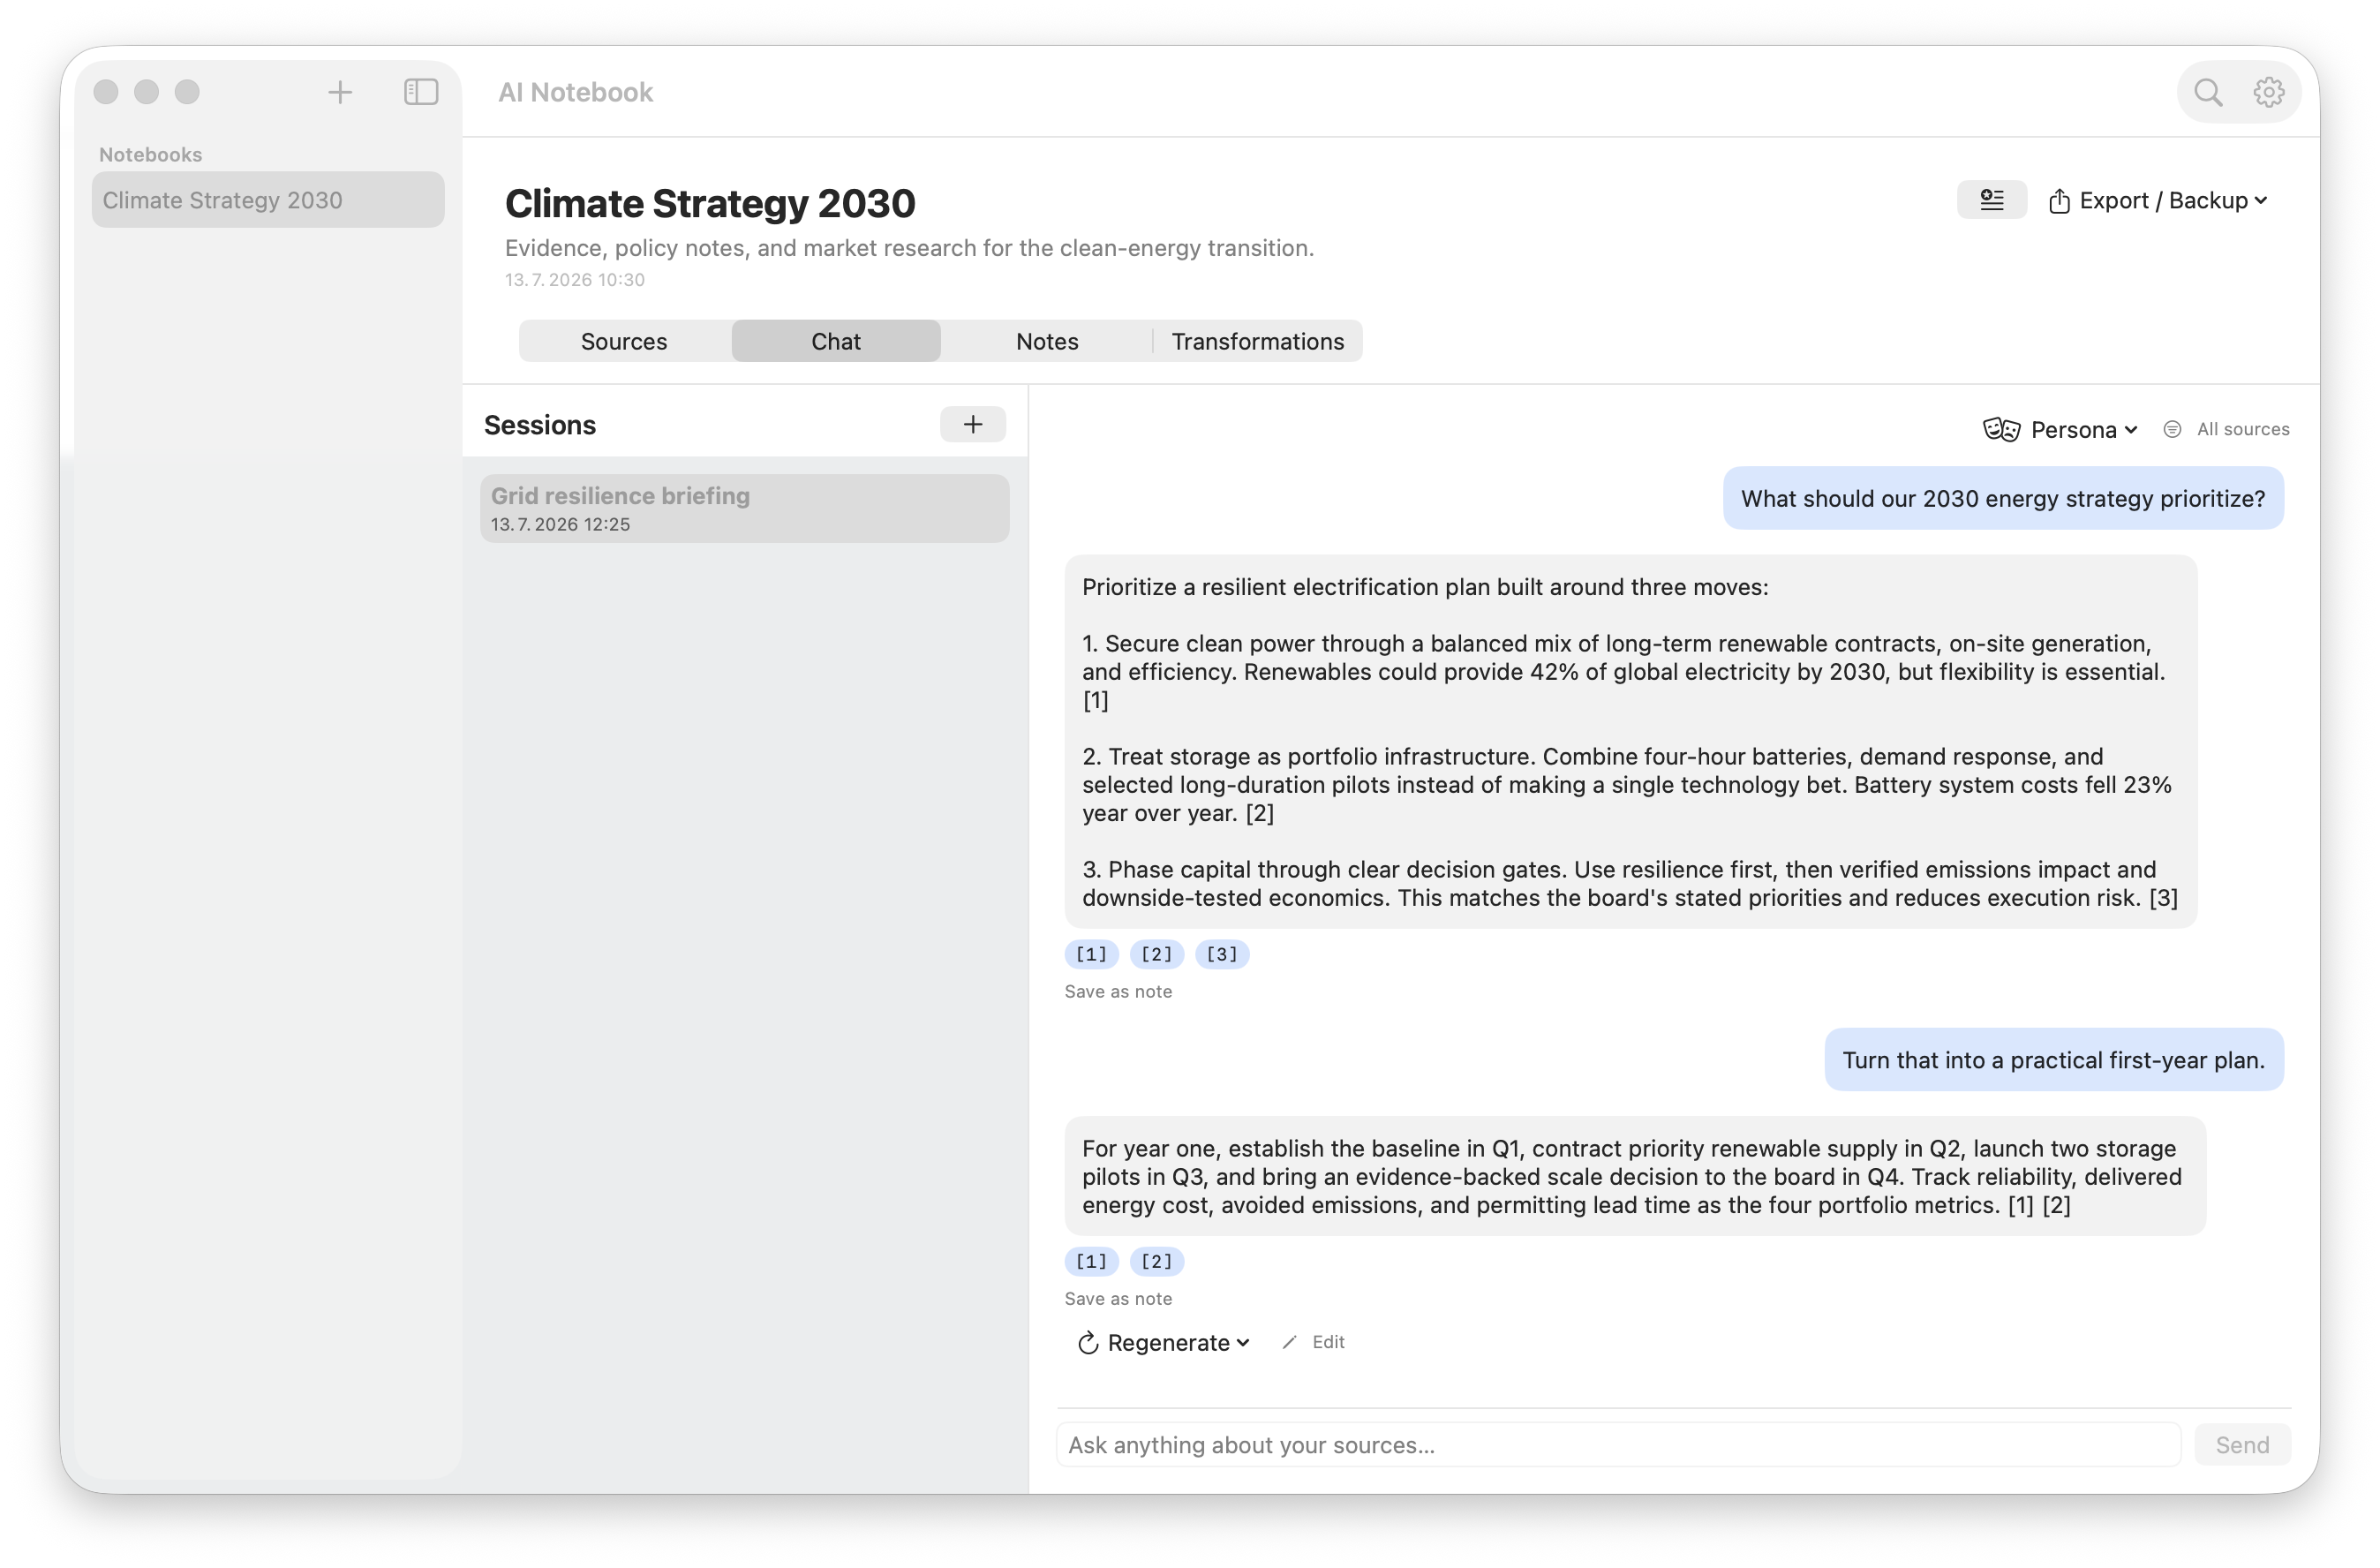Click the share icon on Export / Backup
The width and height of the screenshot is (2380, 1568).
tap(2059, 201)
